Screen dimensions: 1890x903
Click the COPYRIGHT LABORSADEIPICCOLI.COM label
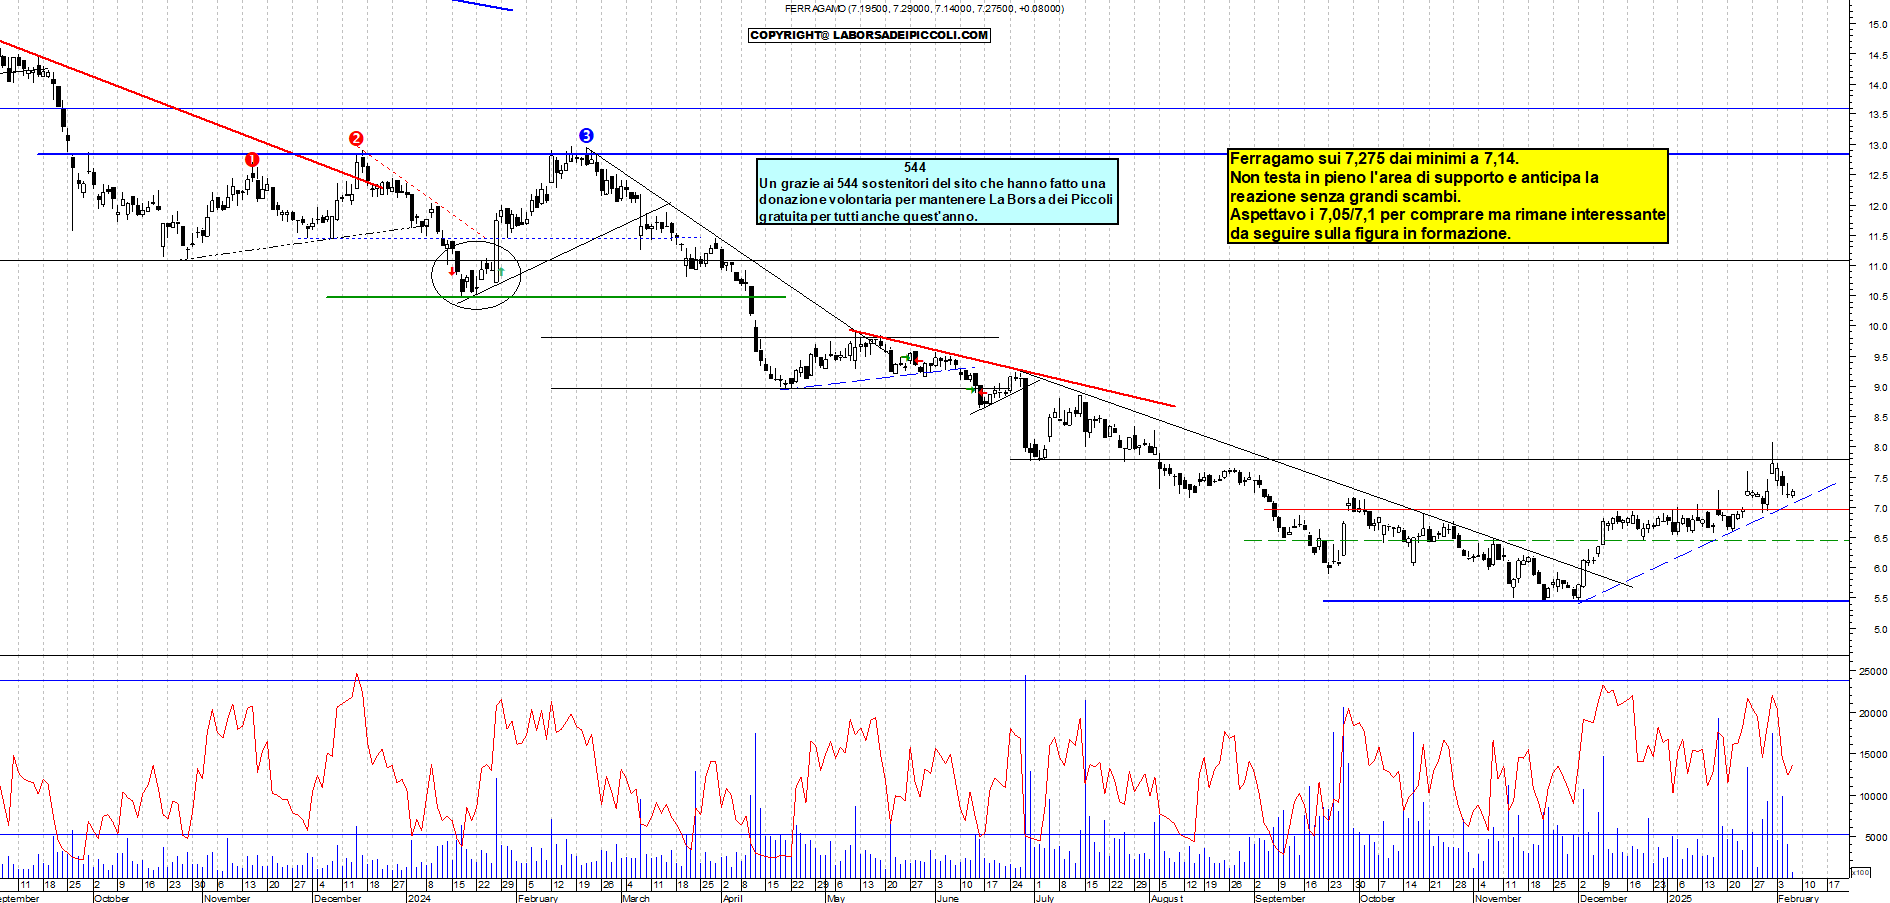coord(869,35)
